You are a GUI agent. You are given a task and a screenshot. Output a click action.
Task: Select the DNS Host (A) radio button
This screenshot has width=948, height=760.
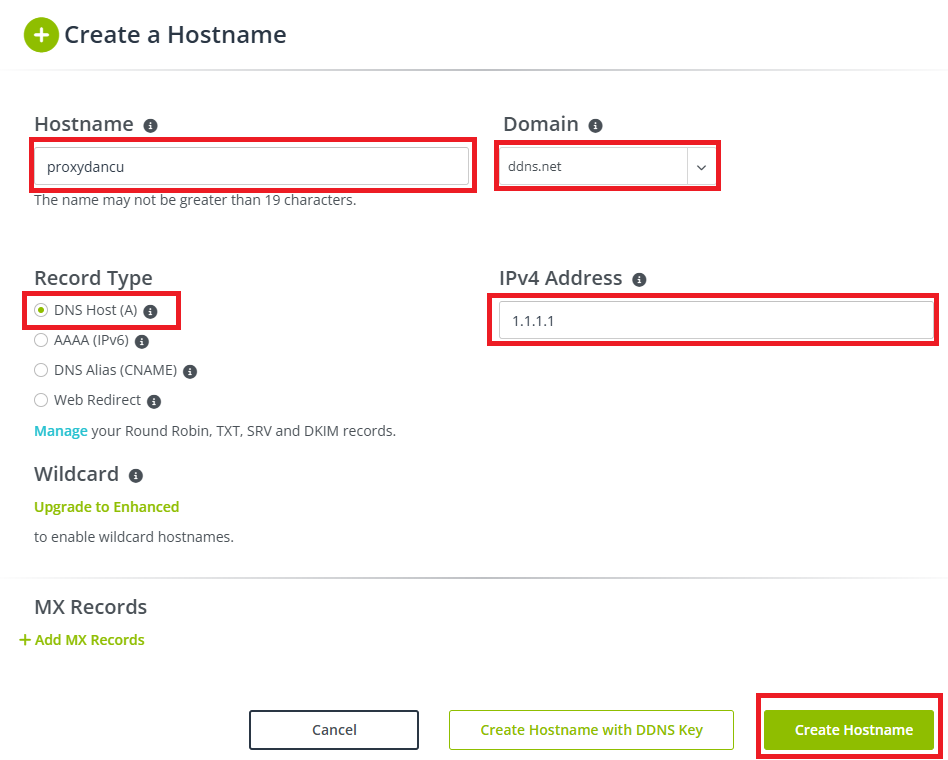tap(41, 310)
